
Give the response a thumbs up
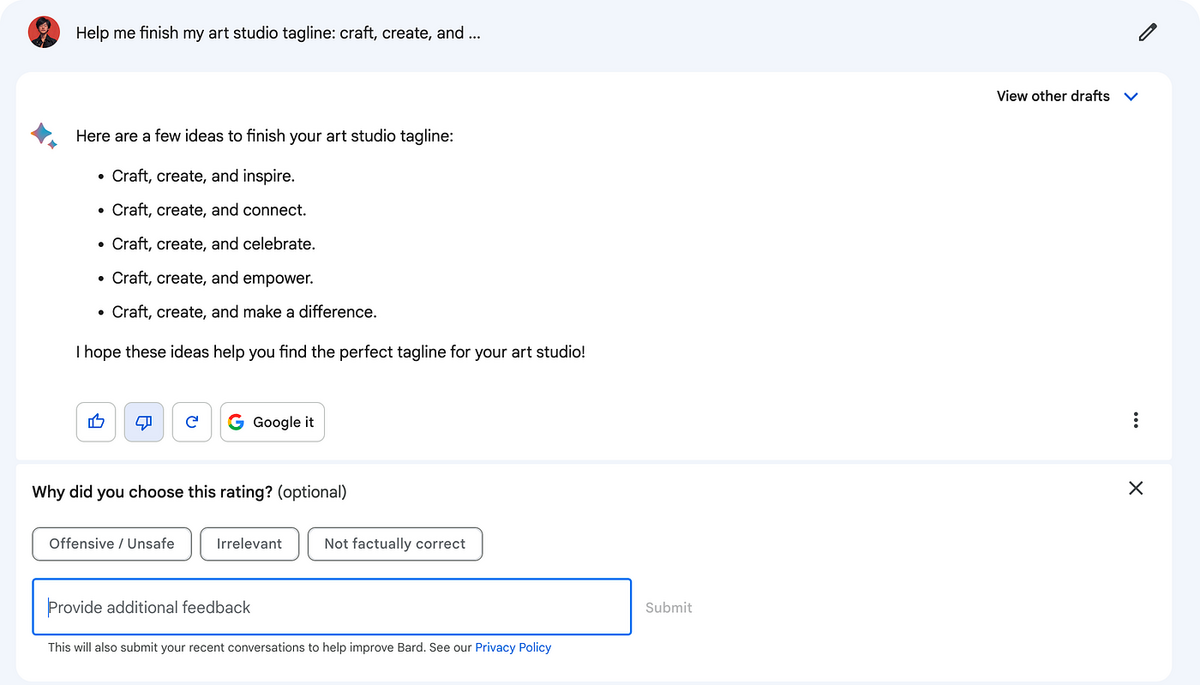(x=96, y=422)
